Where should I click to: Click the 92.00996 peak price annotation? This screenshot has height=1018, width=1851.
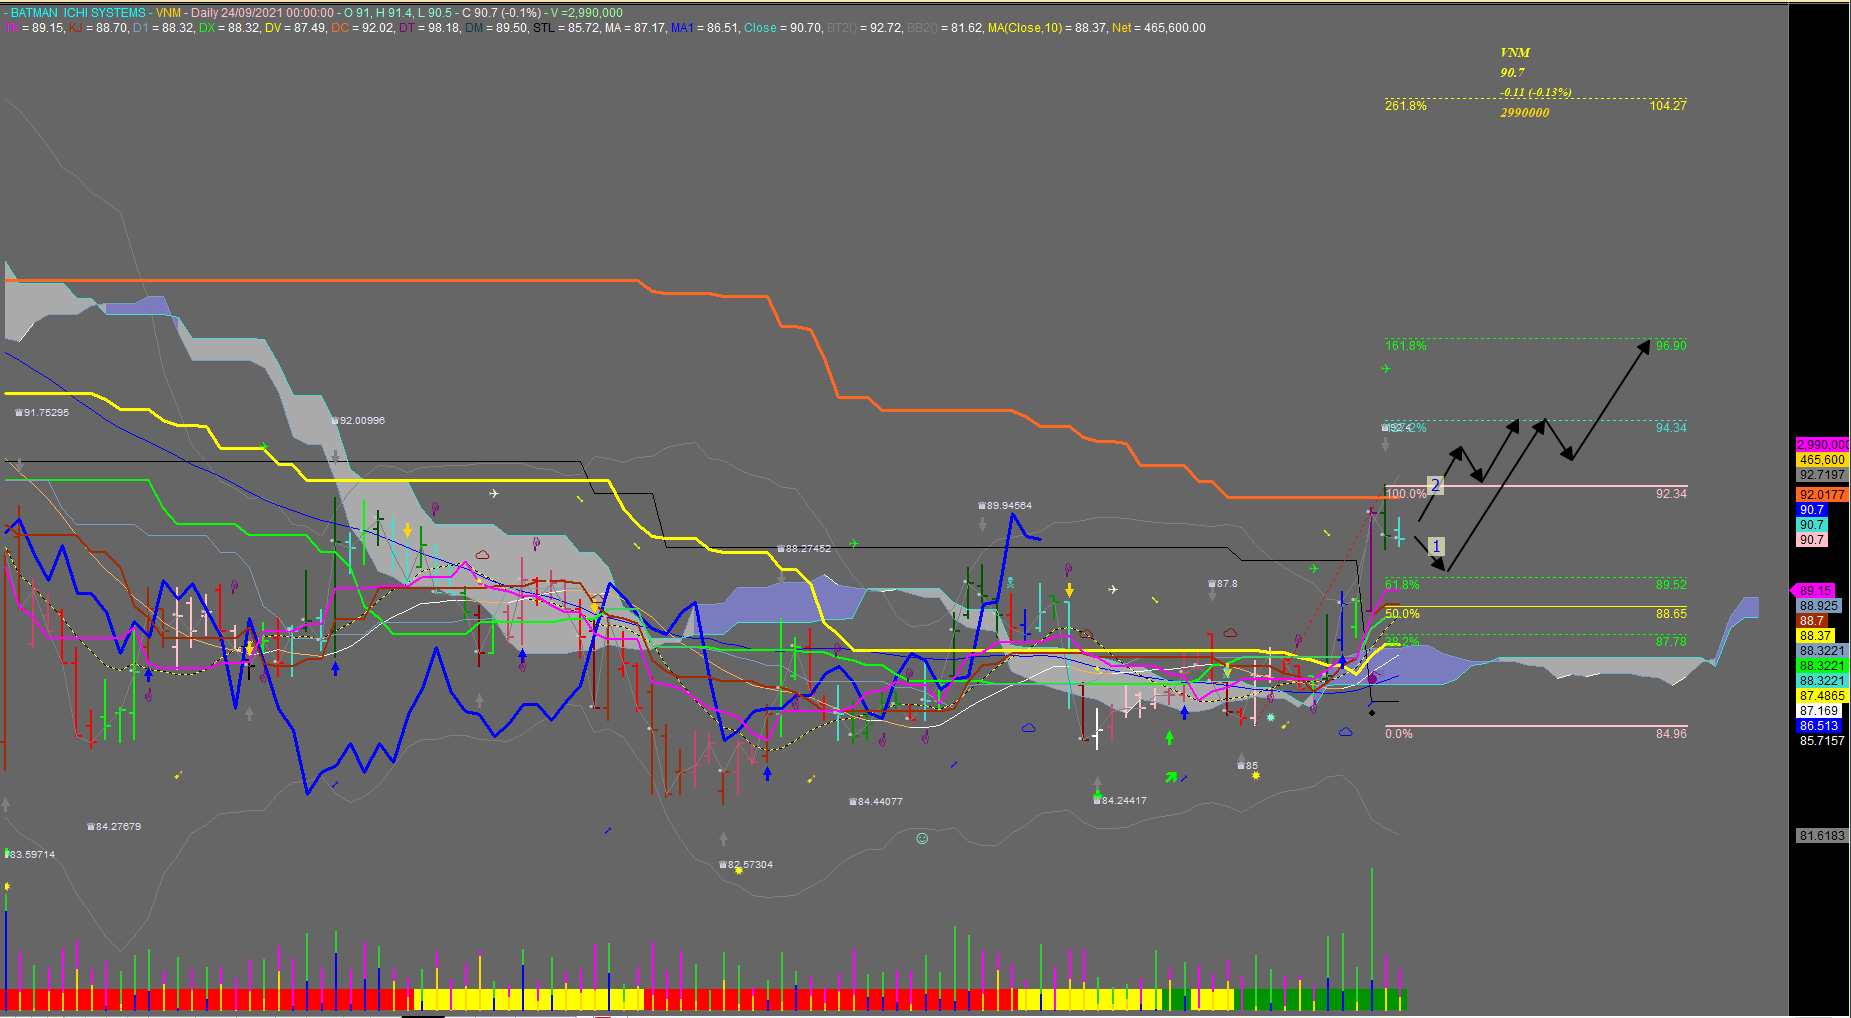pos(358,420)
